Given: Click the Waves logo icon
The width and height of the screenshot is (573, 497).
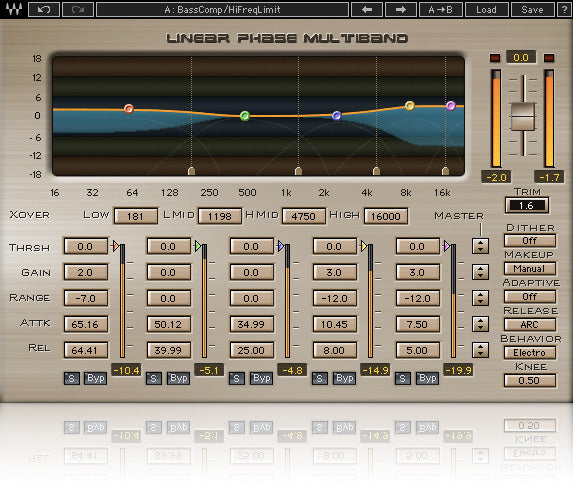Looking at the screenshot, I should coord(14,10).
